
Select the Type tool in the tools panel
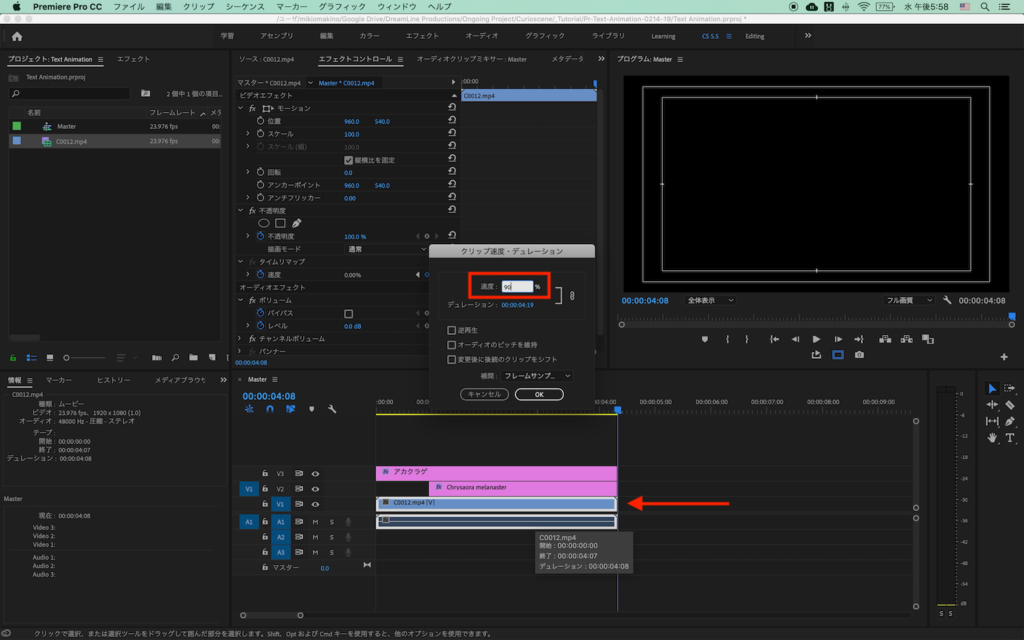tap(1010, 438)
